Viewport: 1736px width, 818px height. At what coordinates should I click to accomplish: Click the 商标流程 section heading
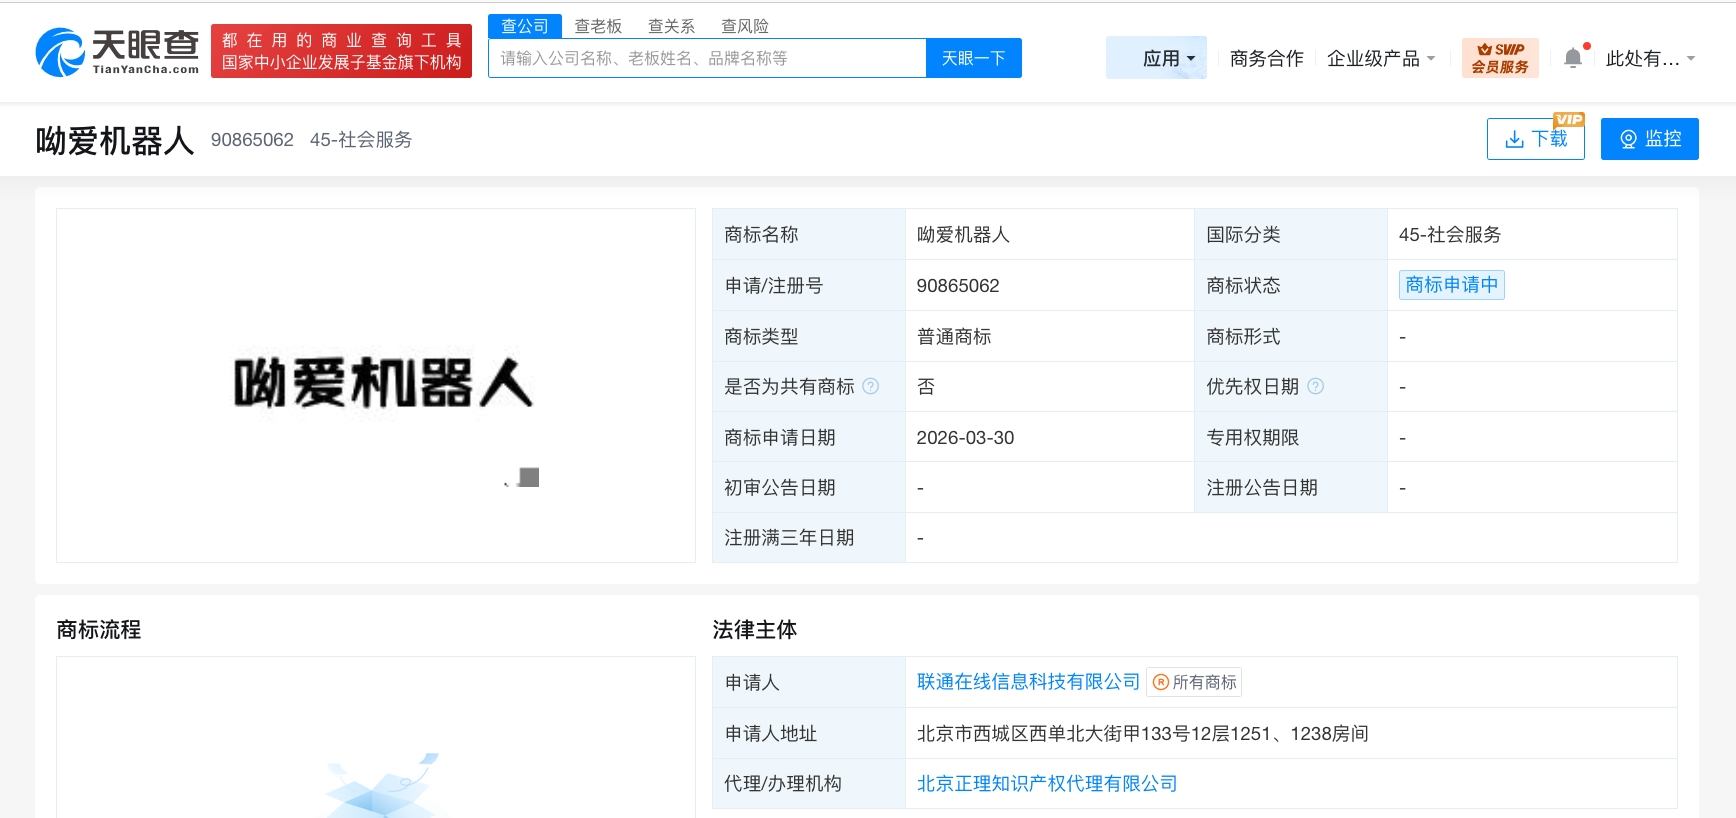99,629
